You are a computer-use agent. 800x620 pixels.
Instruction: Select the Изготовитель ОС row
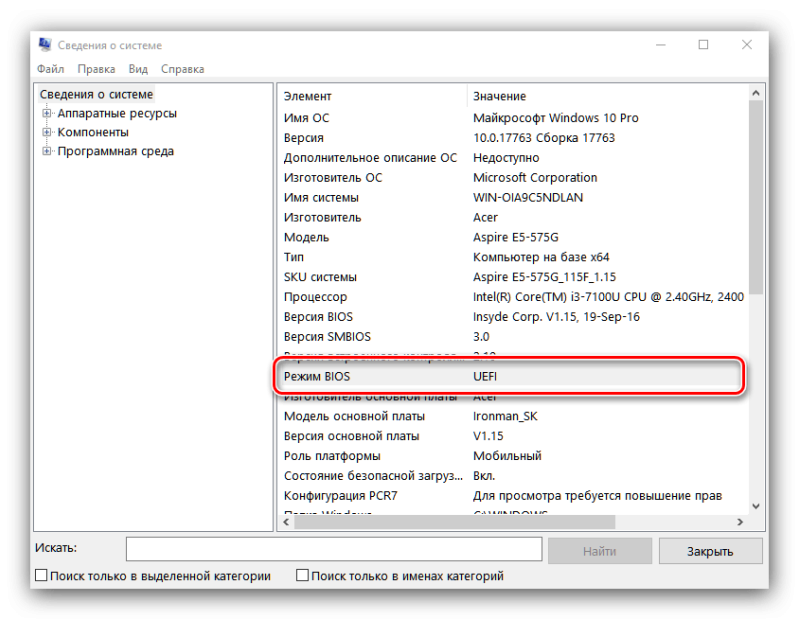[x=513, y=178]
